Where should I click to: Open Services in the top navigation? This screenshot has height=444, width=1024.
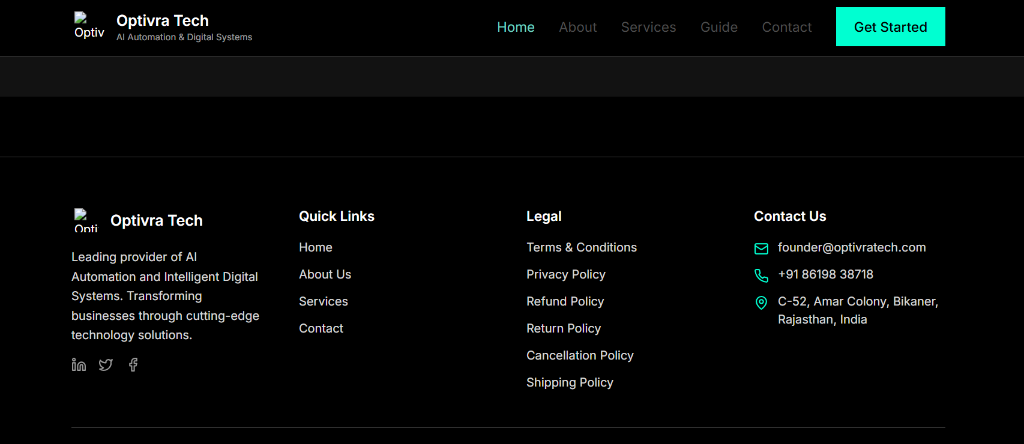pos(648,27)
